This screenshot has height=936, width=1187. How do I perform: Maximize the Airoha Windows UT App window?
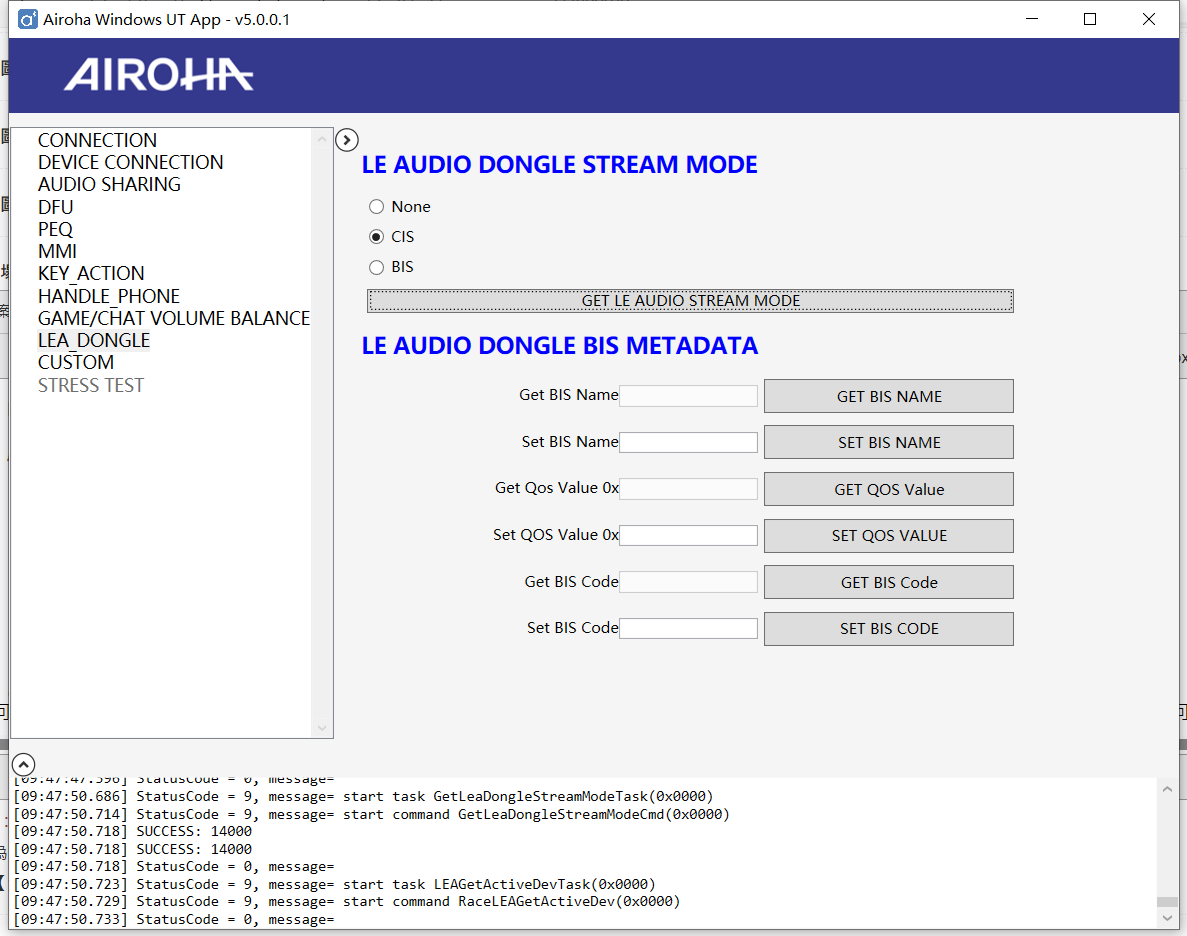click(1090, 19)
